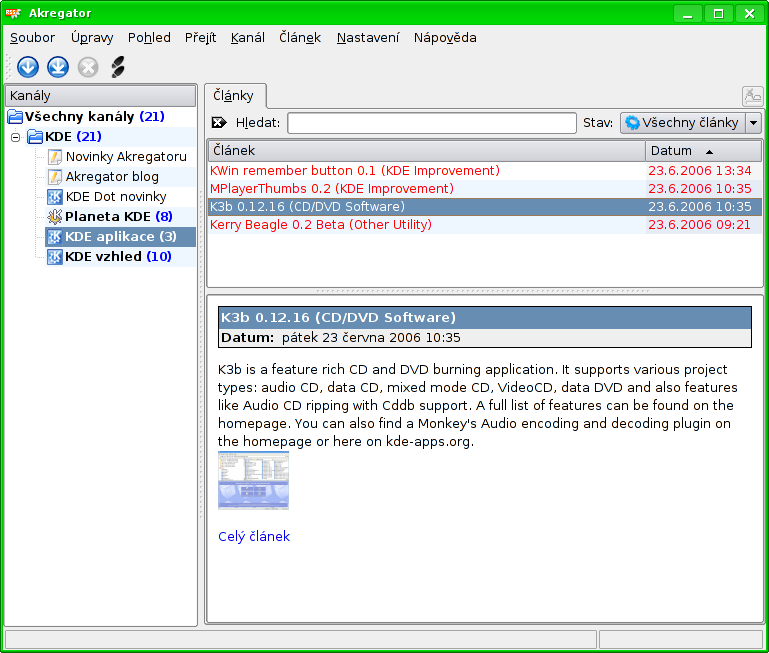The width and height of the screenshot is (769, 653).
Task: Click the Kanály panel header
Action: tap(100, 96)
